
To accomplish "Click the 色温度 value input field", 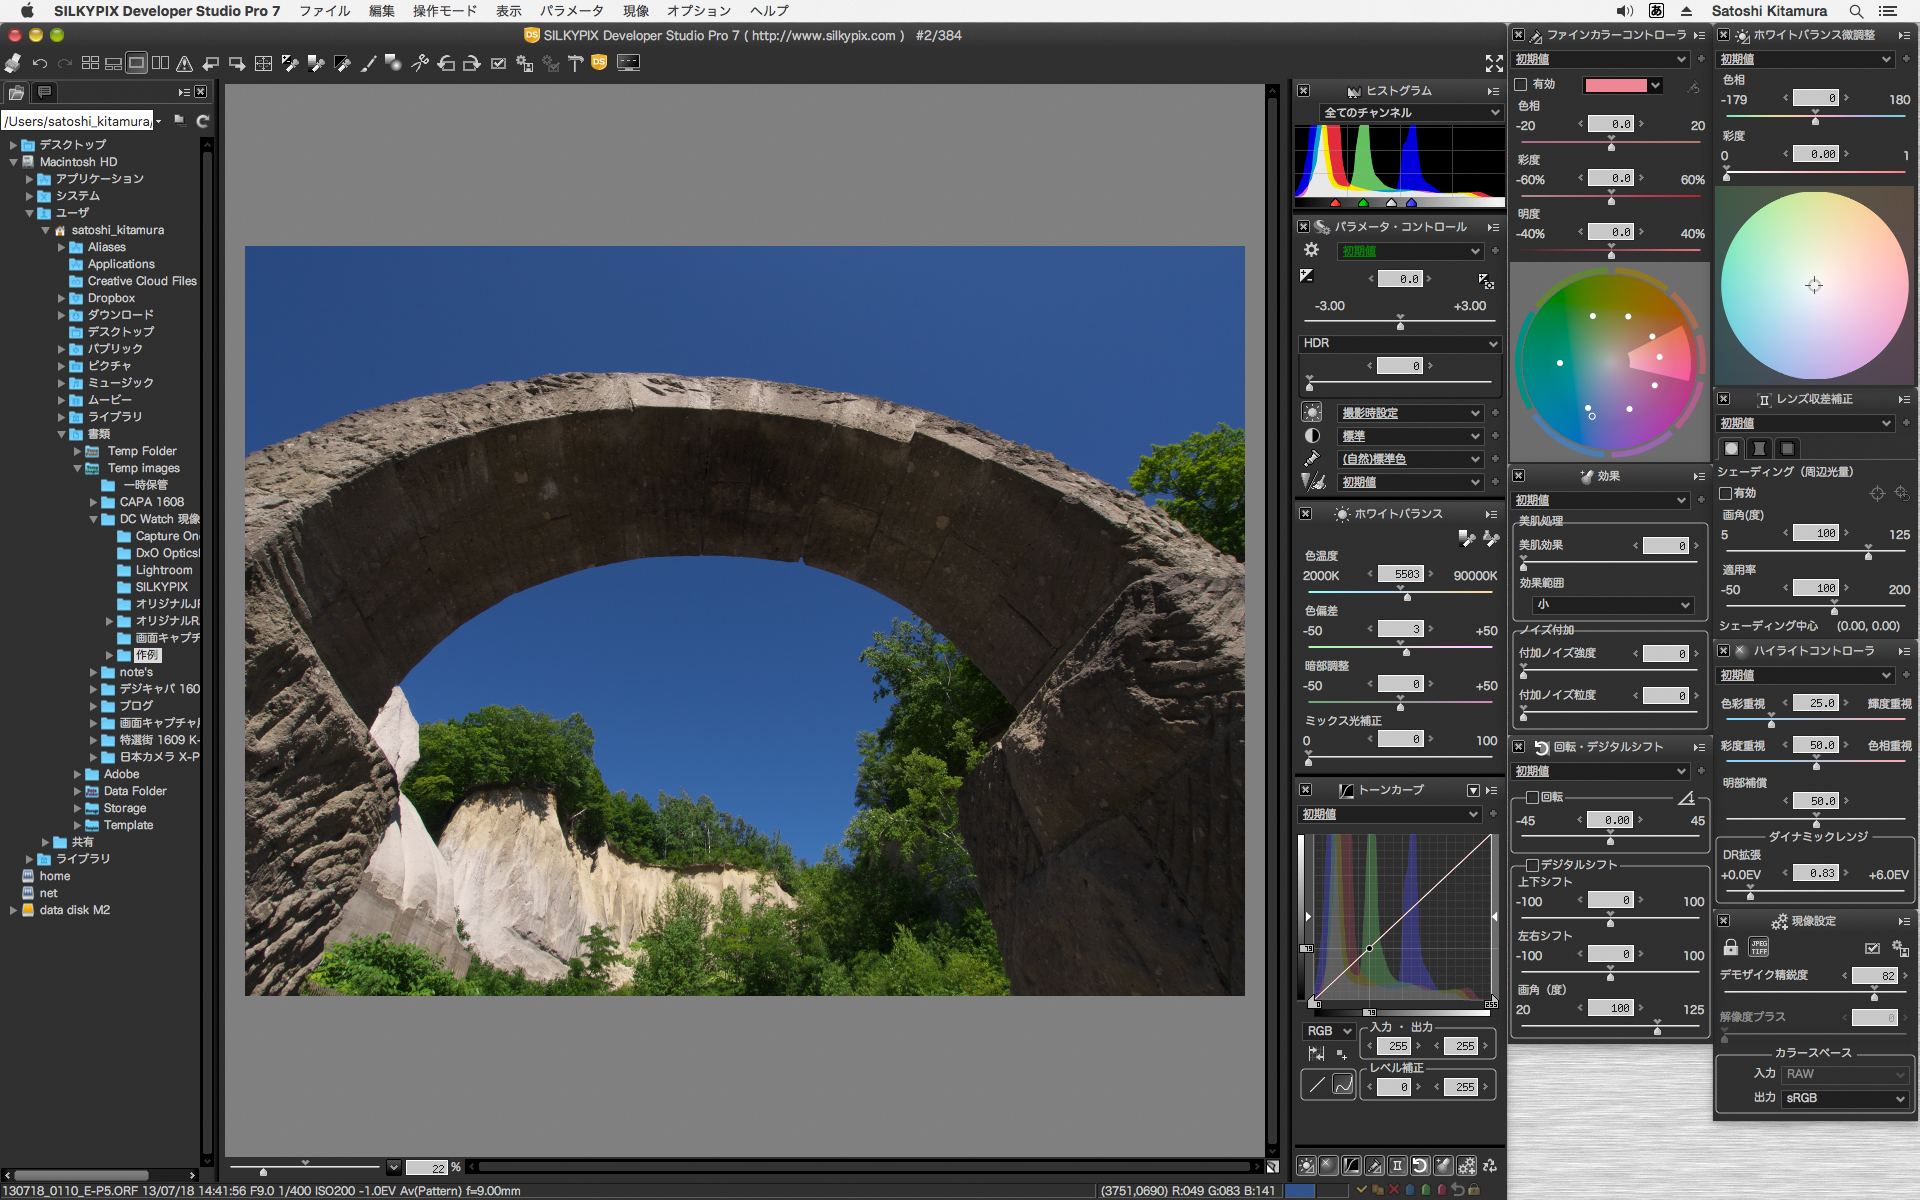I will 1400,574.
